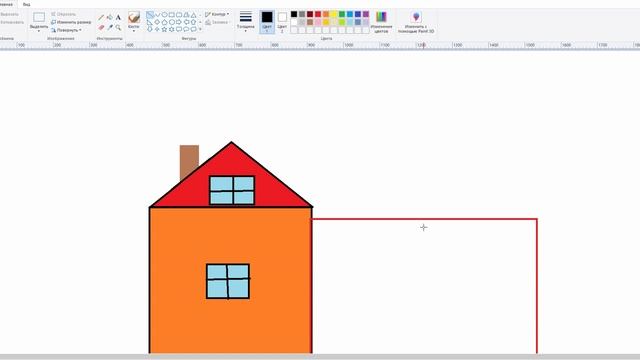The width and height of the screenshot is (640, 360).
Task: Select the Color picker eyedropper tool
Action: click(x=110, y=27)
